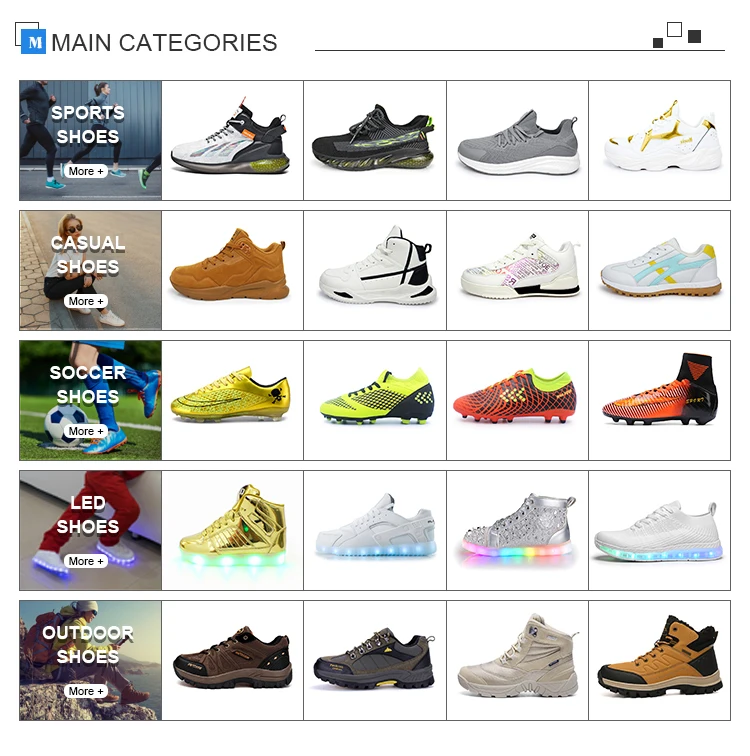View the gold high-top LED shoe
This screenshot has width=750, height=756.
[x=232, y=526]
